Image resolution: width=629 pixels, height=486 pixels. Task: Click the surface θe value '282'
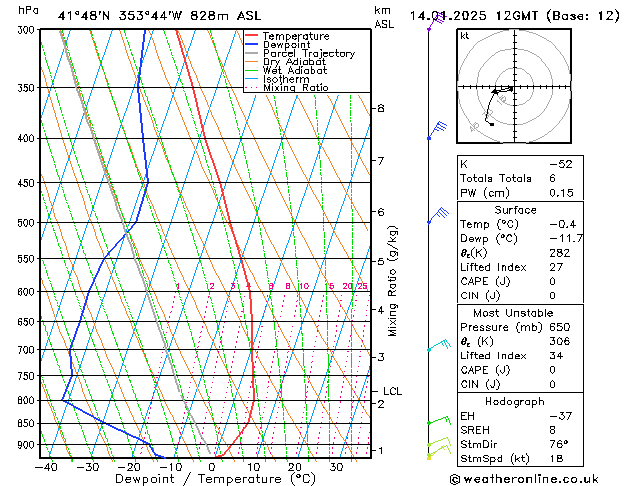(560, 253)
